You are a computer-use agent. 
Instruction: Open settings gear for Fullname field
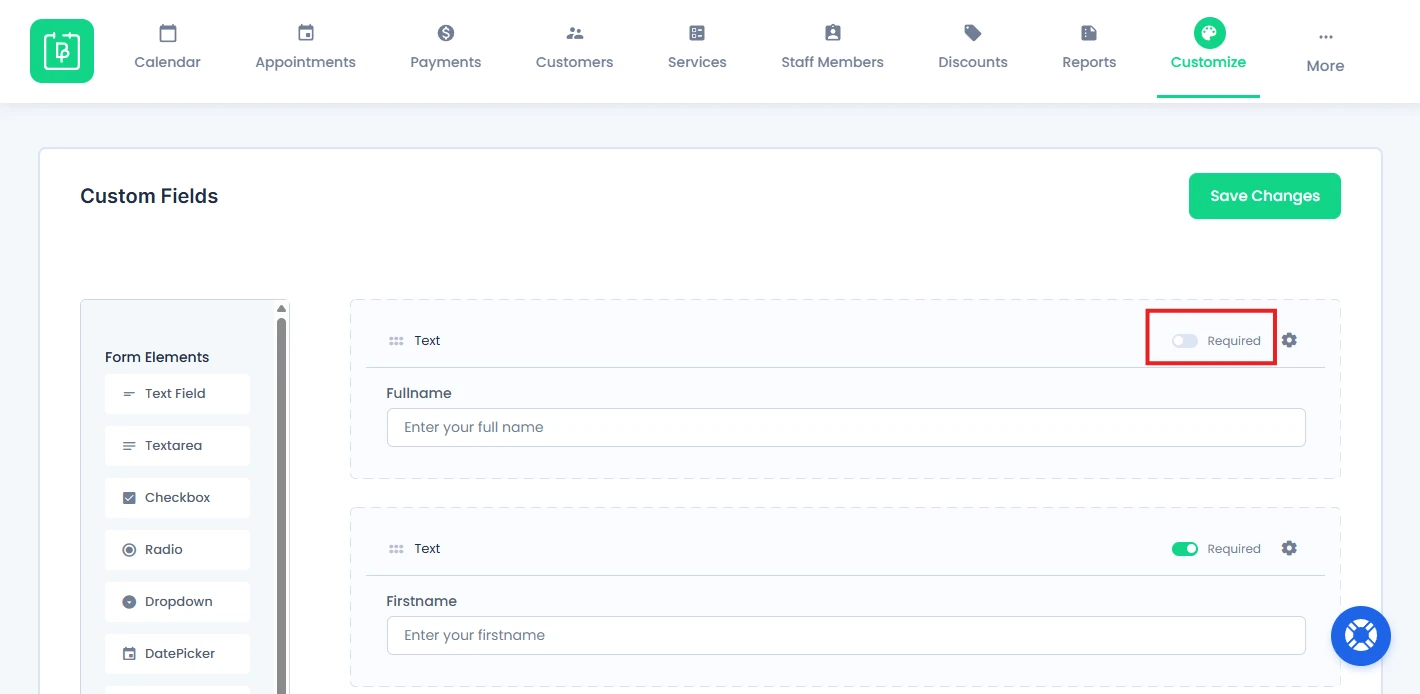(1289, 340)
